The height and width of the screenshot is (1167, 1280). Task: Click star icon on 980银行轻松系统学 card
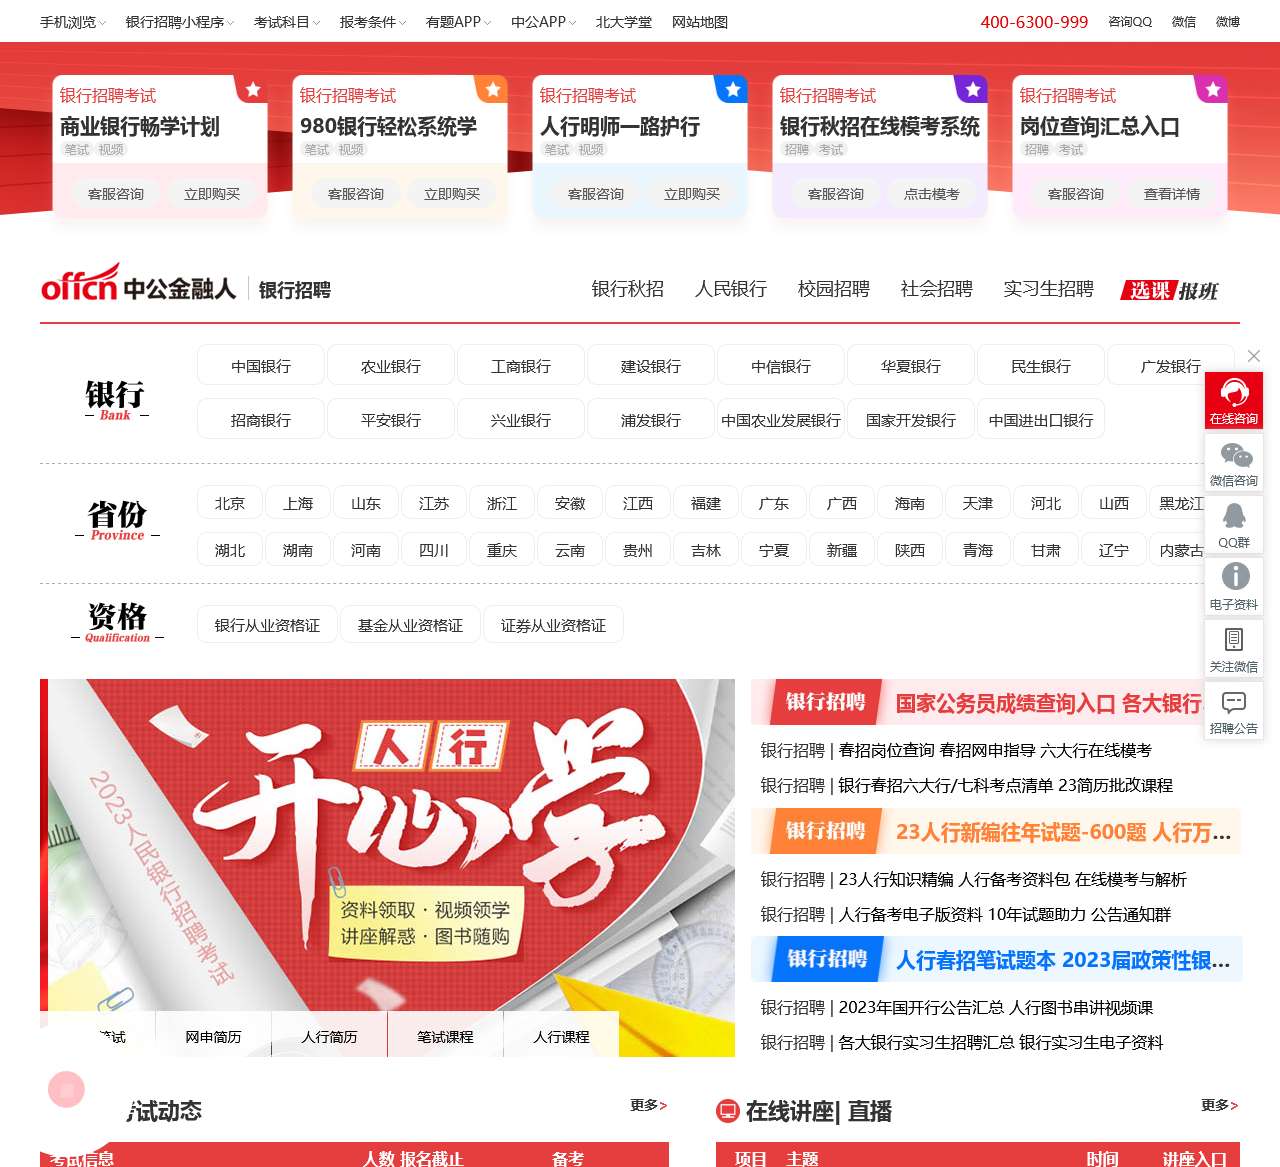pyautogui.click(x=493, y=90)
